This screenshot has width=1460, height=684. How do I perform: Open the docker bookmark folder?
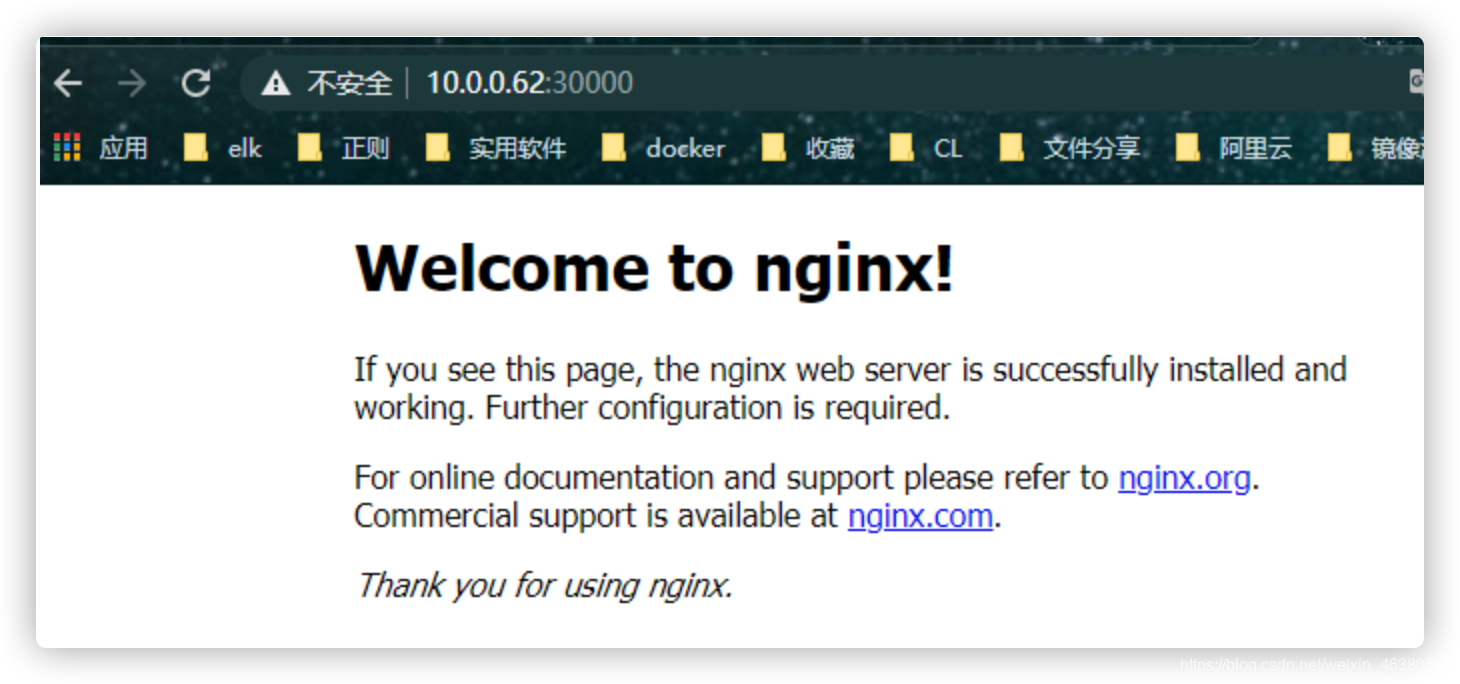pos(664,148)
